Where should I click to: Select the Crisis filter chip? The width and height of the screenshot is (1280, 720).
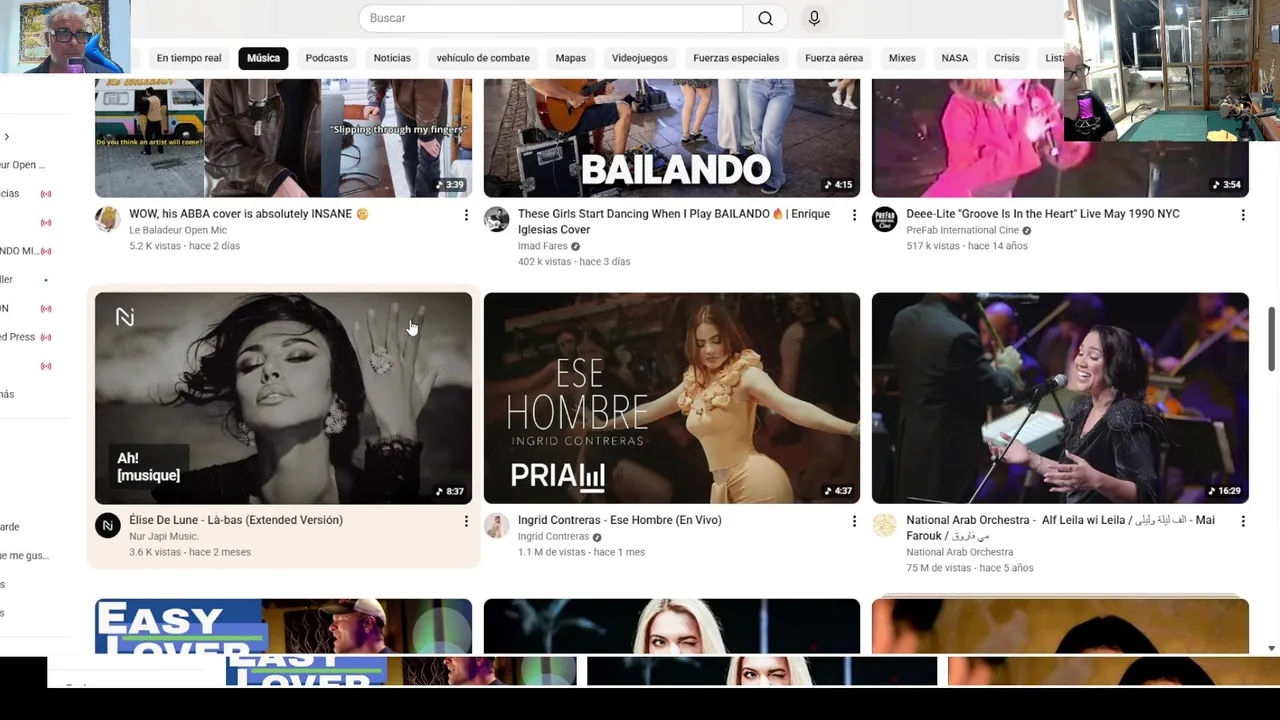pos(1007,58)
